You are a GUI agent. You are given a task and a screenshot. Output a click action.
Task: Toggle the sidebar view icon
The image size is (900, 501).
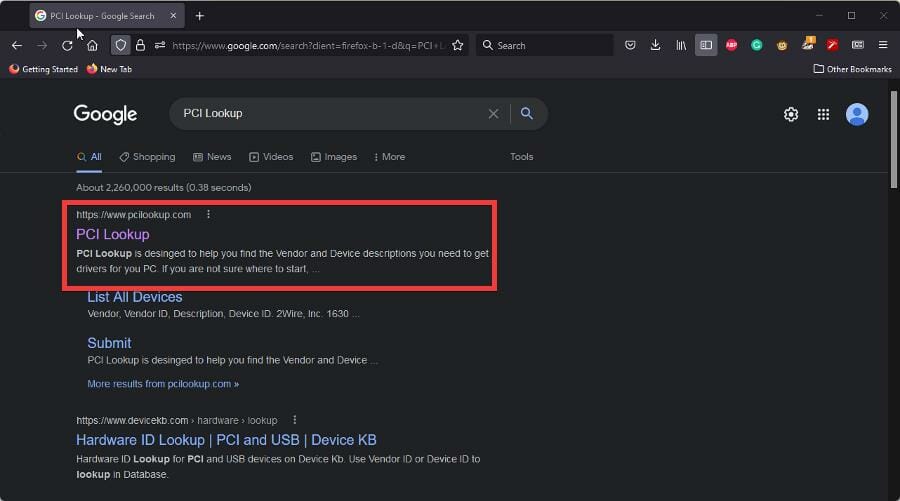pyautogui.click(x=706, y=45)
